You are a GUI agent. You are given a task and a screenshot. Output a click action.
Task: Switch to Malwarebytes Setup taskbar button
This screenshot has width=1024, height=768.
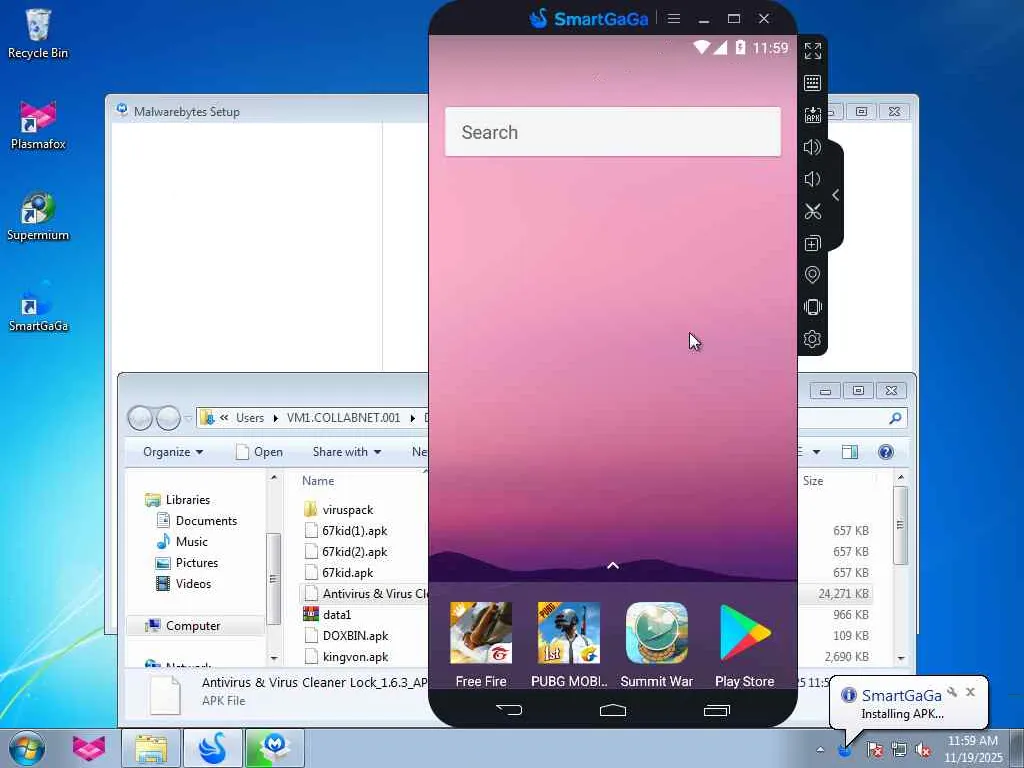275,748
